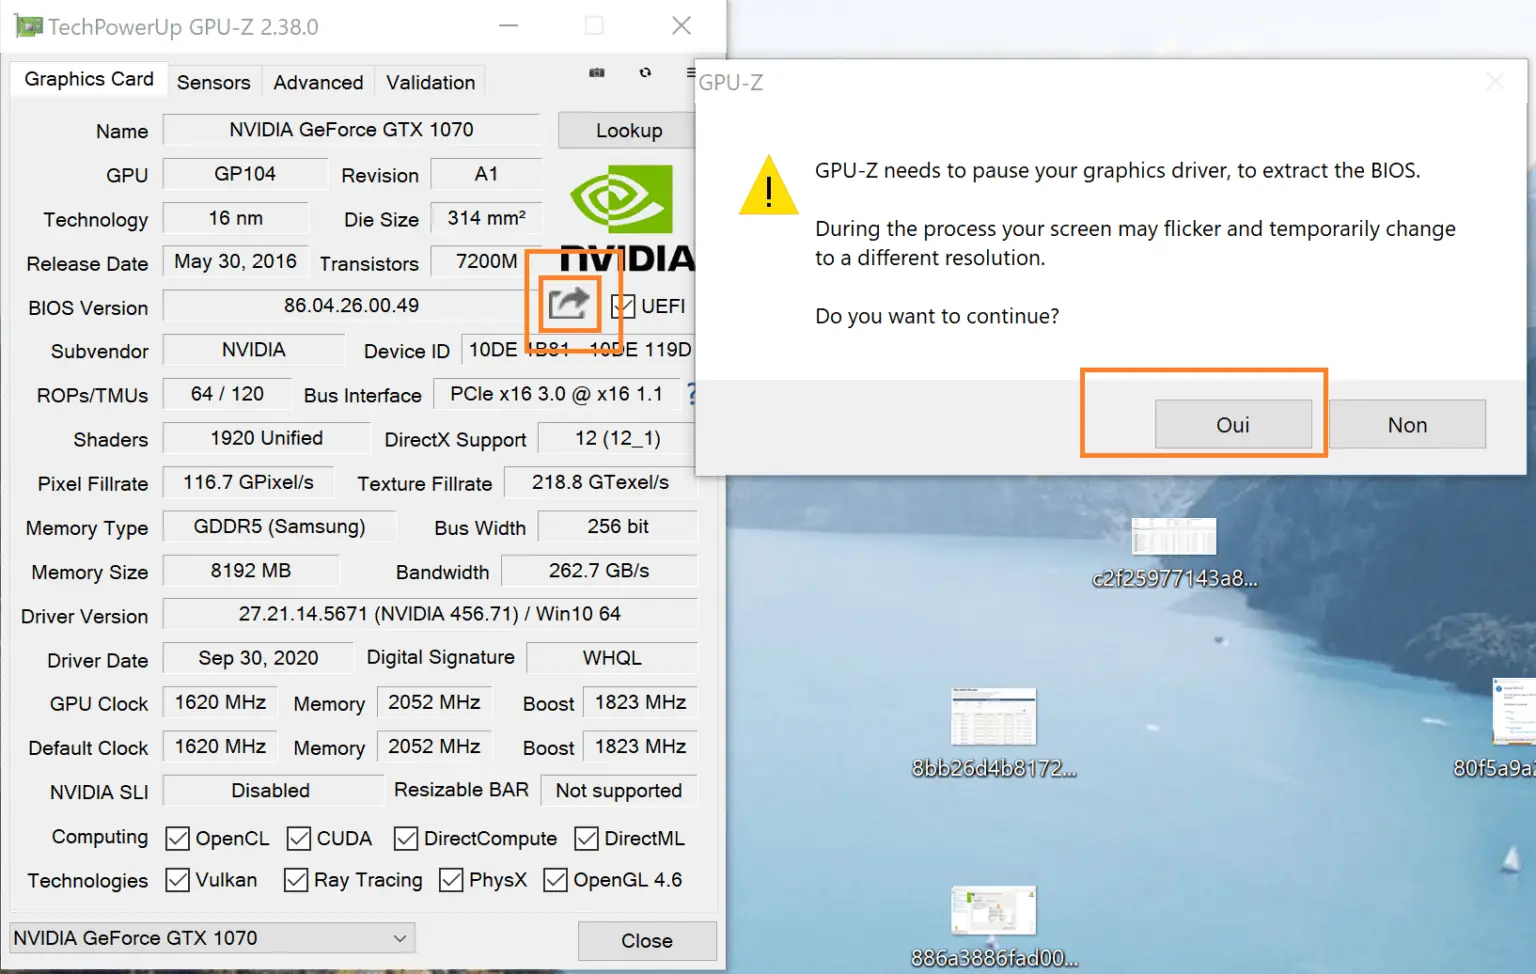Toggle the OpenCL checkbox
Image resolution: width=1536 pixels, height=974 pixels.
click(178, 838)
